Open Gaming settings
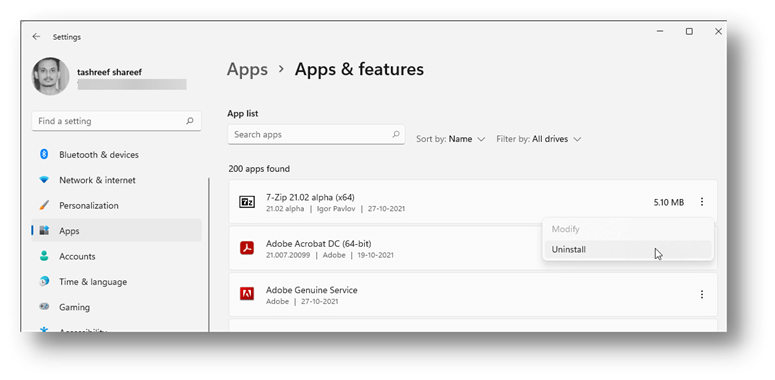The image size is (775, 380). [x=116, y=307]
